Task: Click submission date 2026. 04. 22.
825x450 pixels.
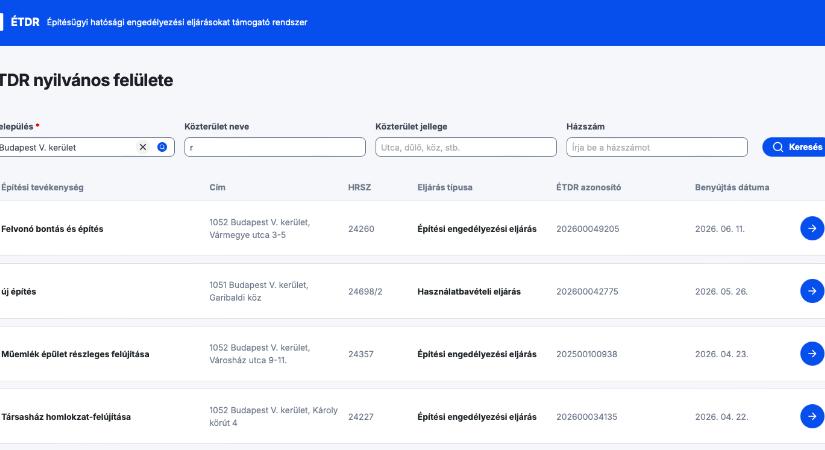Action: 721,417
